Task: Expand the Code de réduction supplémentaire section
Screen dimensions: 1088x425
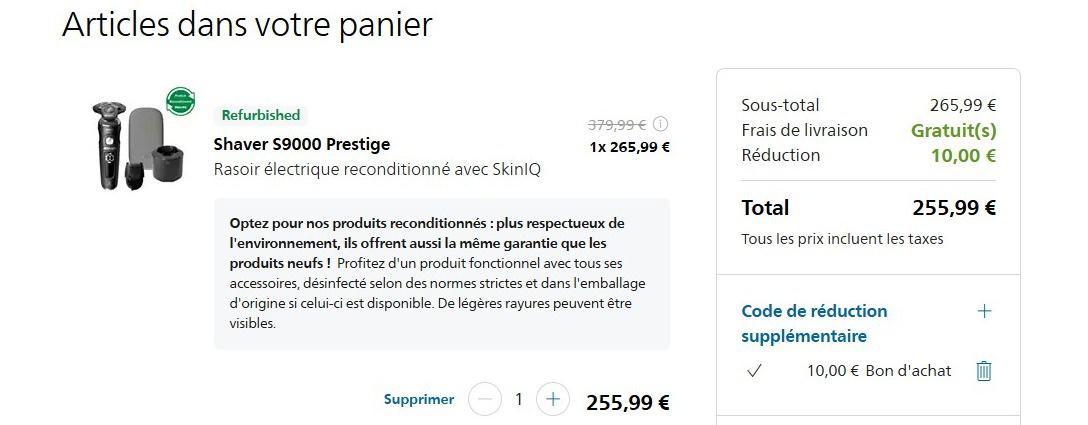Action: 984,311
